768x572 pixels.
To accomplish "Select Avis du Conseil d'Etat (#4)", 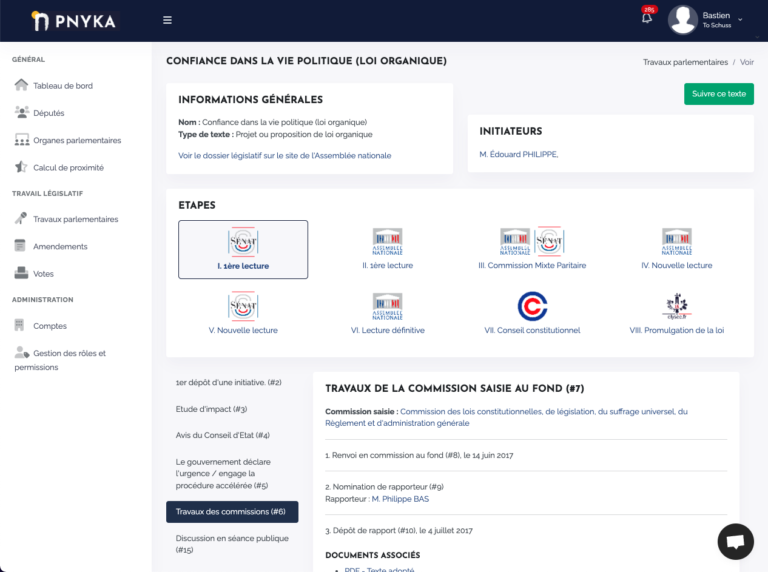I will click(222, 435).
